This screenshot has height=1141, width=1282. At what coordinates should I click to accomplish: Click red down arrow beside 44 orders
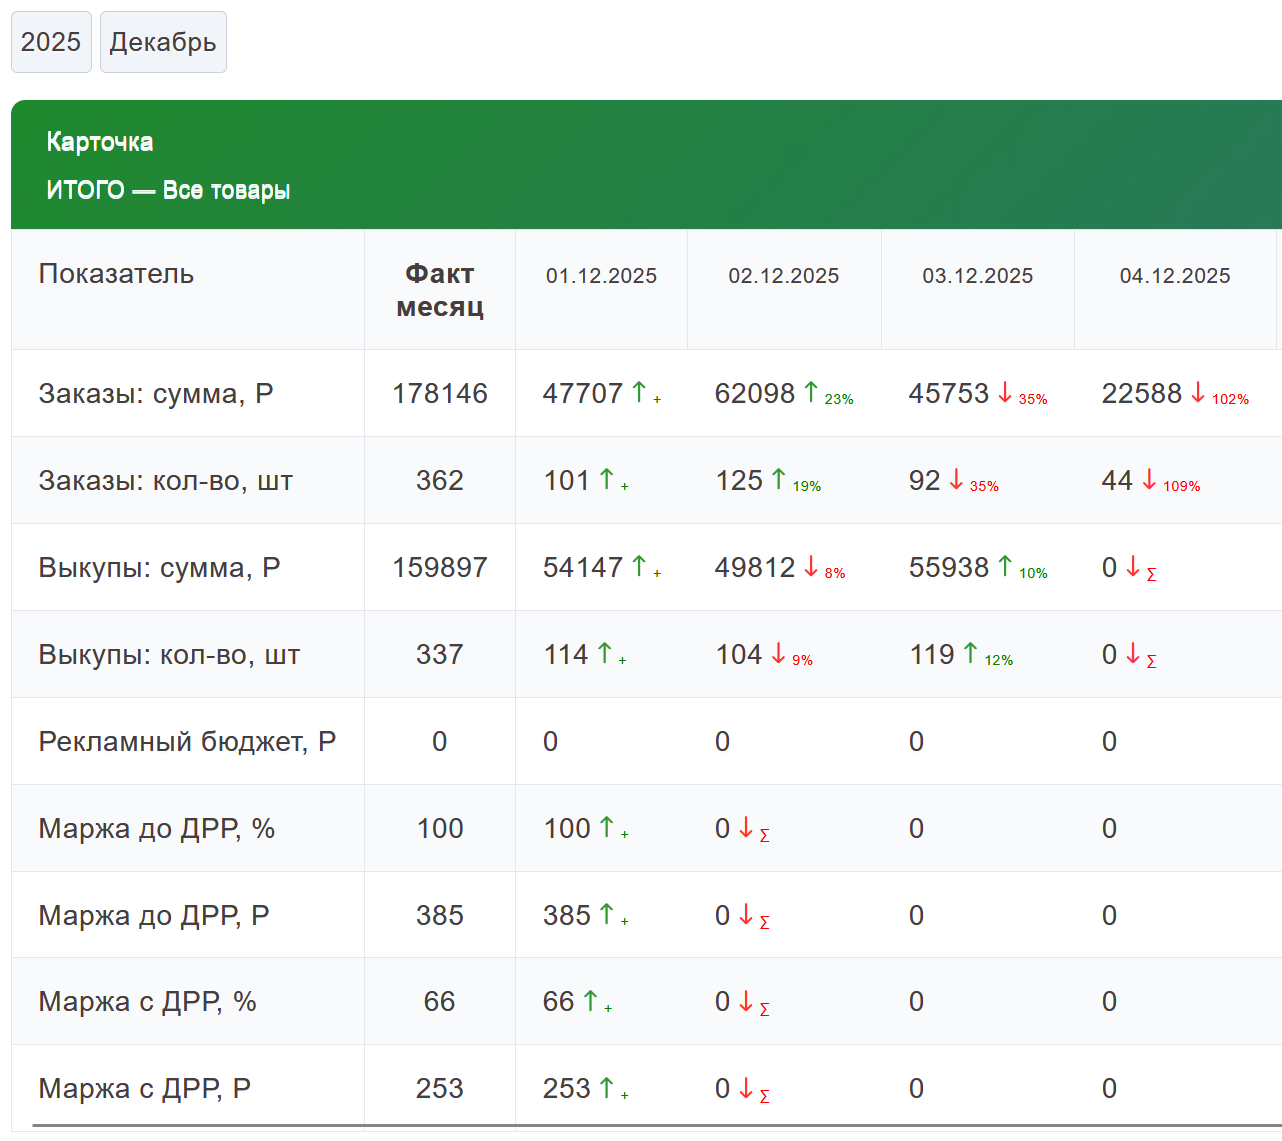tap(1149, 479)
